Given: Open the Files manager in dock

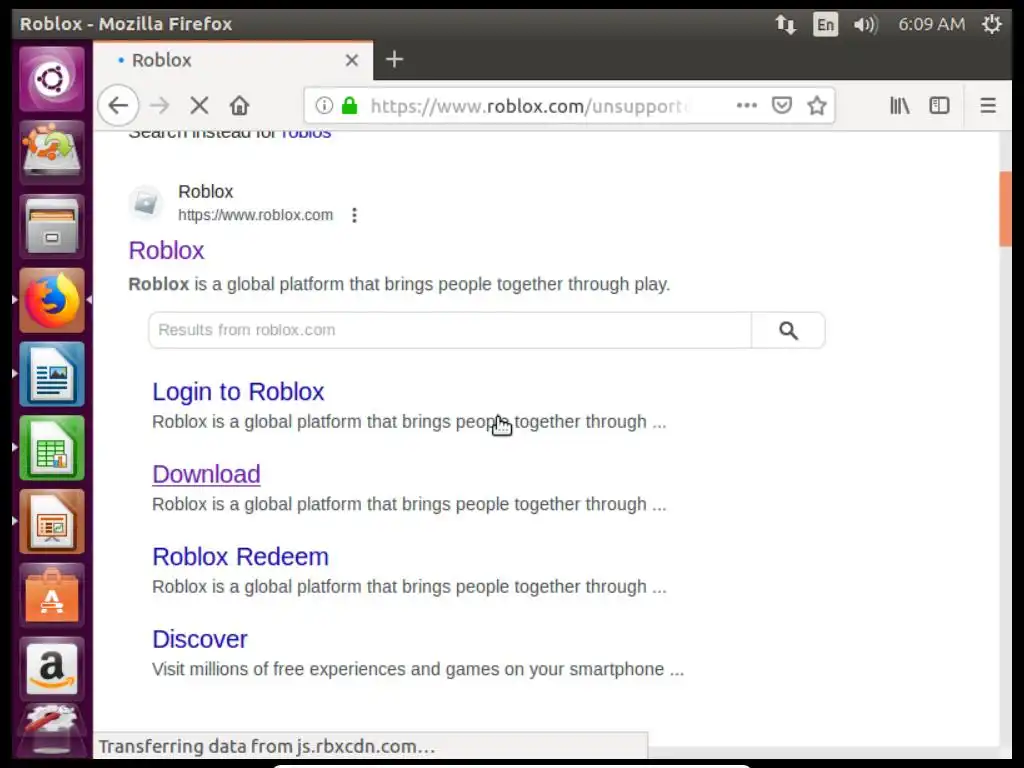Looking at the screenshot, I should (52, 227).
